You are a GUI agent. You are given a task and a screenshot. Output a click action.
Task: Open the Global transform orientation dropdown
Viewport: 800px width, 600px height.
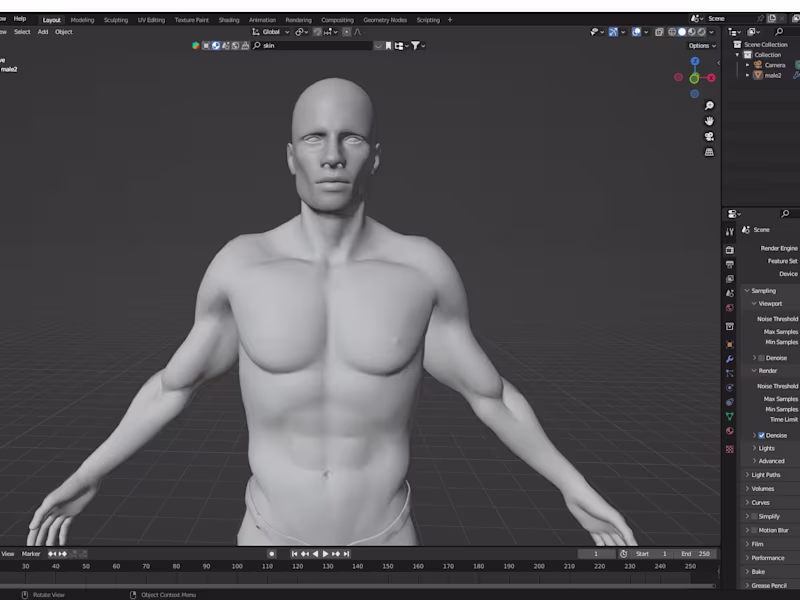[x=271, y=32]
